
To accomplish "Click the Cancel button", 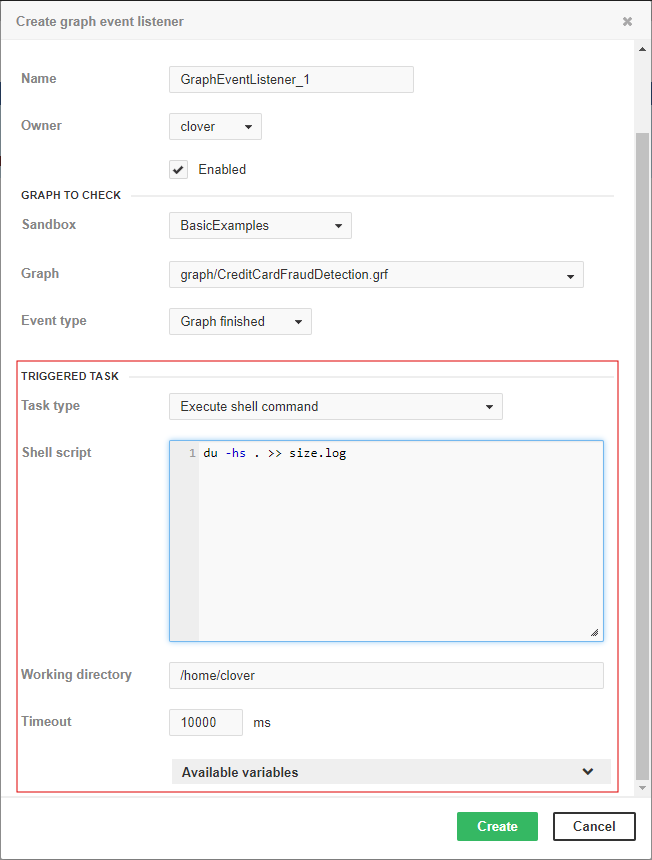I will (594, 826).
